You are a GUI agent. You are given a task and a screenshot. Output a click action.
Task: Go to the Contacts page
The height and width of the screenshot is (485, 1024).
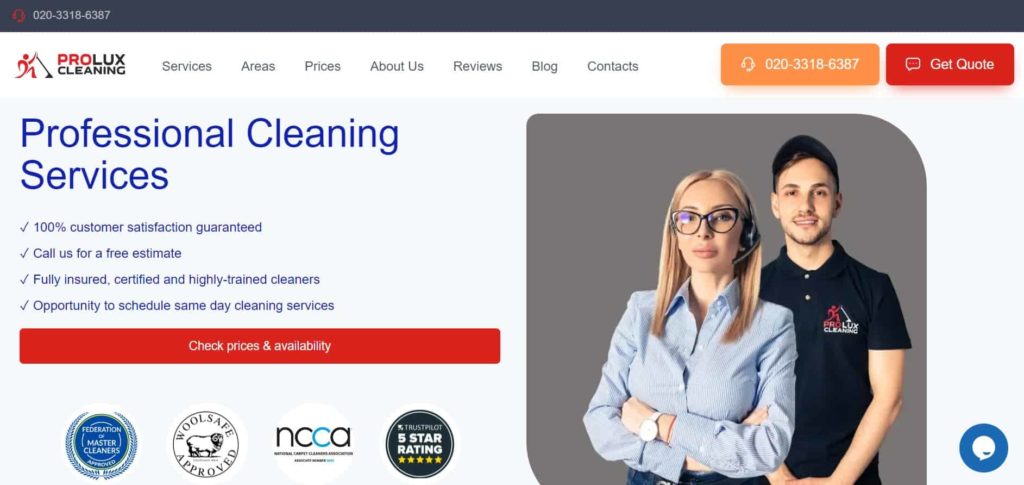pos(613,66)
